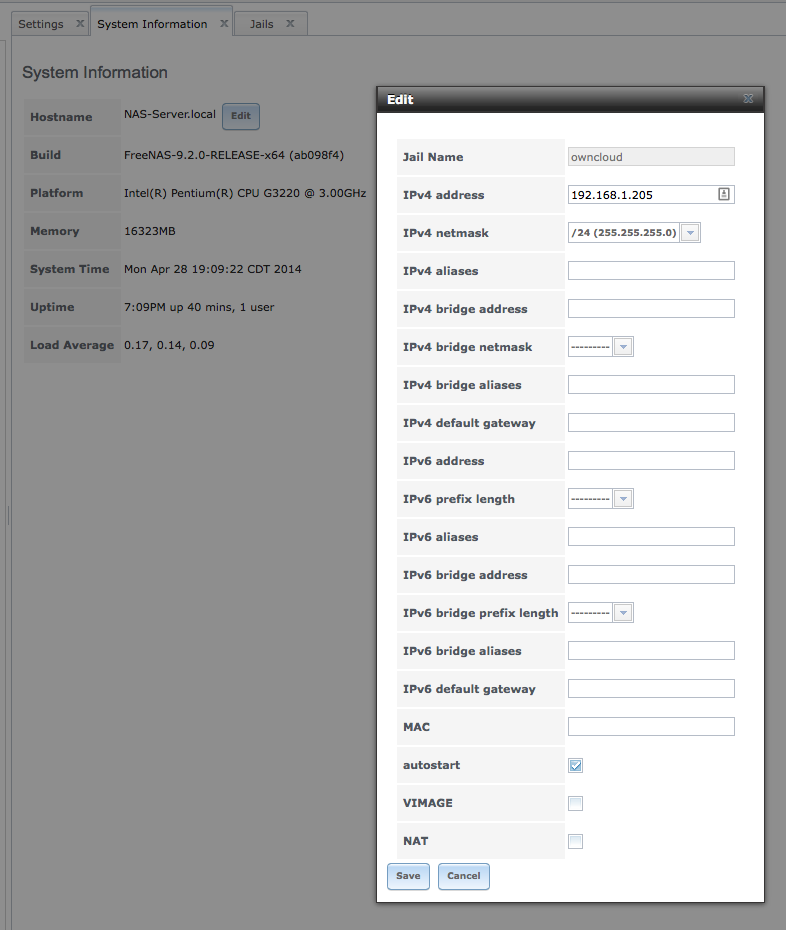Click the IPv6 bridge address field
Viewport: 786px width, 930px height.
click(x=651, y=575)
